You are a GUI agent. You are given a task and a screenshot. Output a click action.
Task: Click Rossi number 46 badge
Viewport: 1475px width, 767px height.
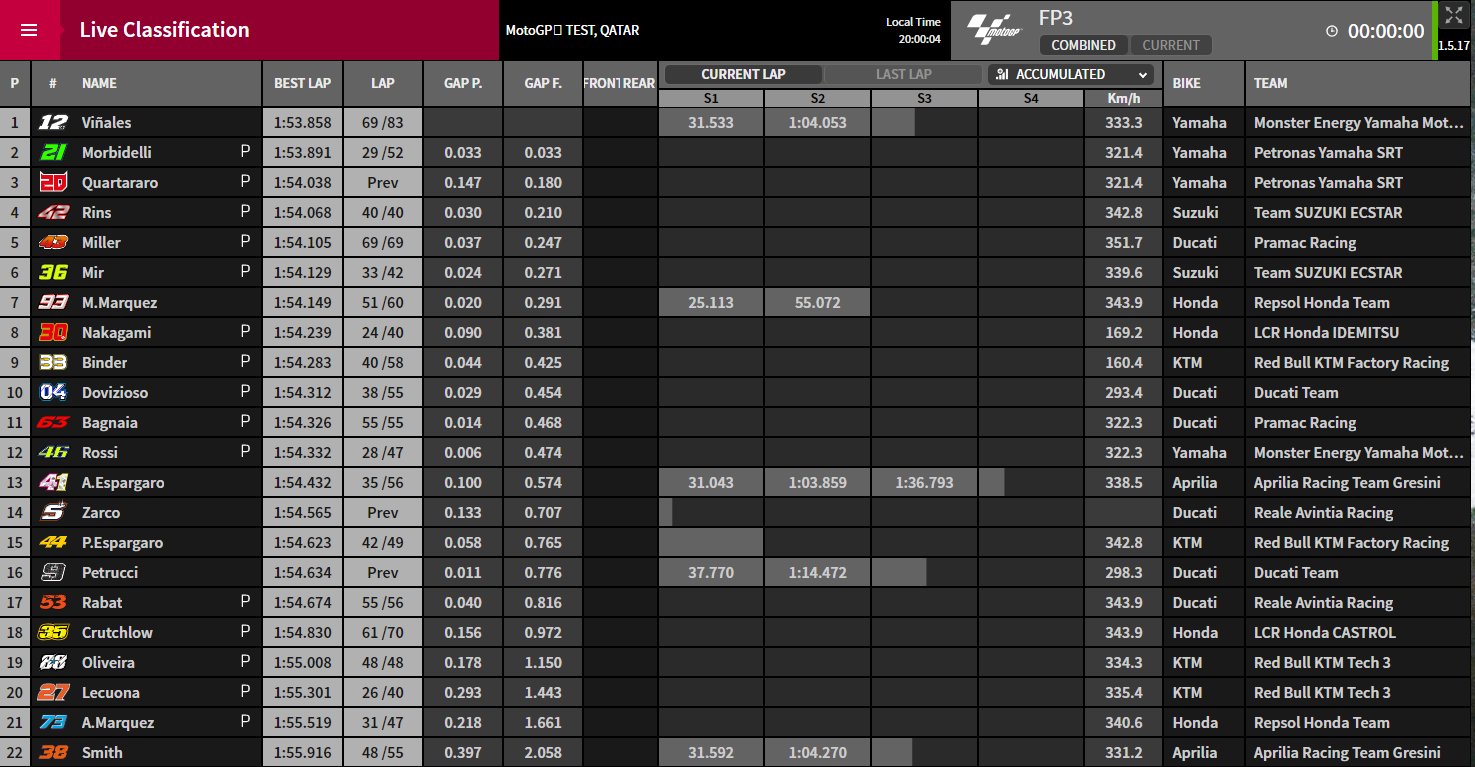click(52, 452)
